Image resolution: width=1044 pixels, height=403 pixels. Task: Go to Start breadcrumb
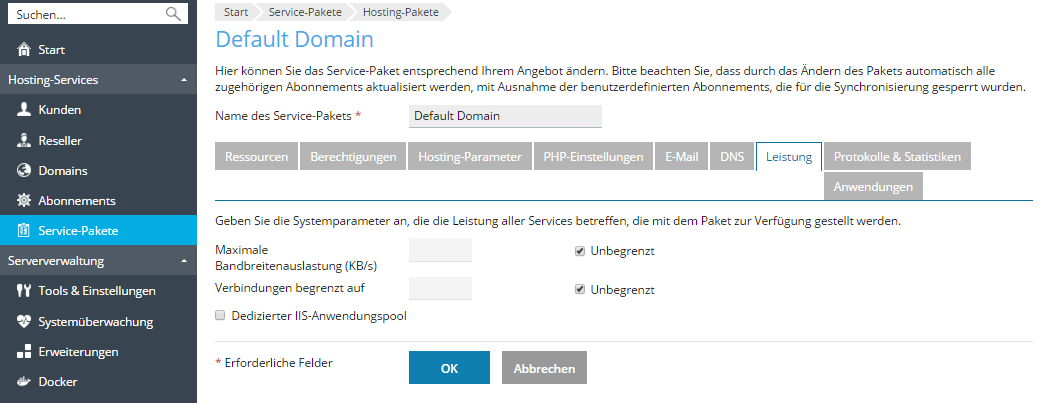236,12
